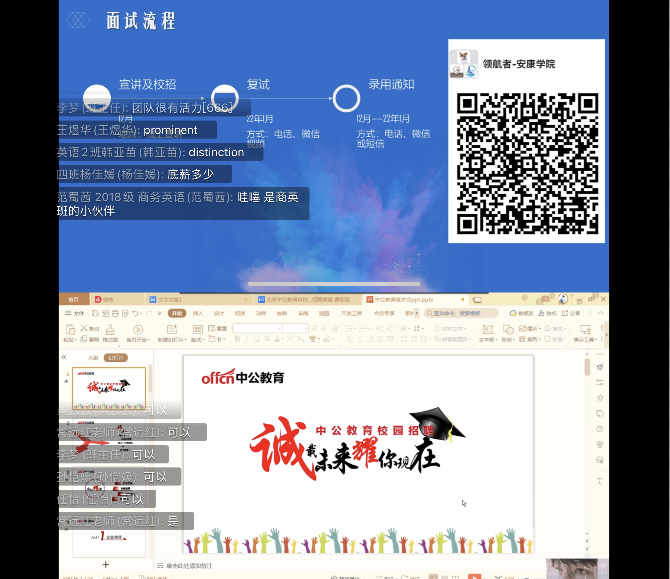Switch to the 大纲 outline view tab
Image resolution: width=670 pixels, height=579 pixels.
click(93, 356)
